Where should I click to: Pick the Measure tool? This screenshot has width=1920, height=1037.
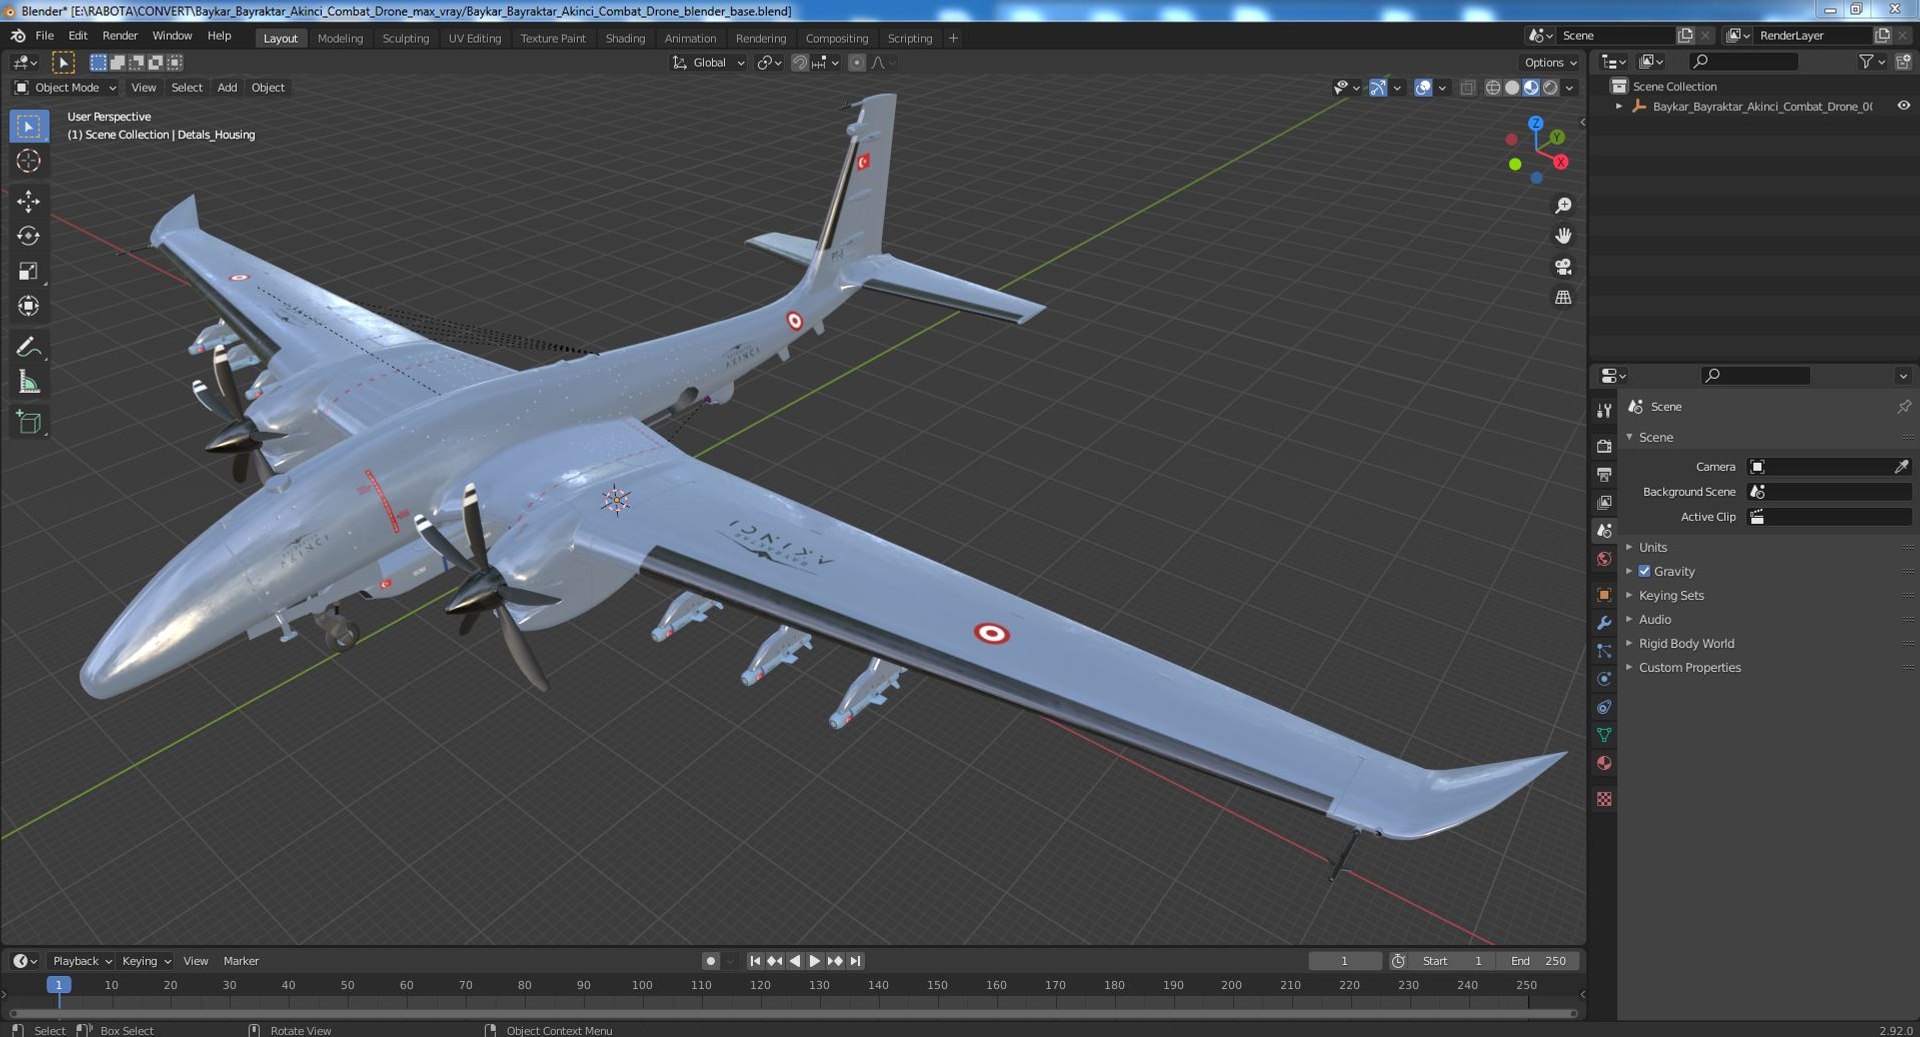click(28, 382)
